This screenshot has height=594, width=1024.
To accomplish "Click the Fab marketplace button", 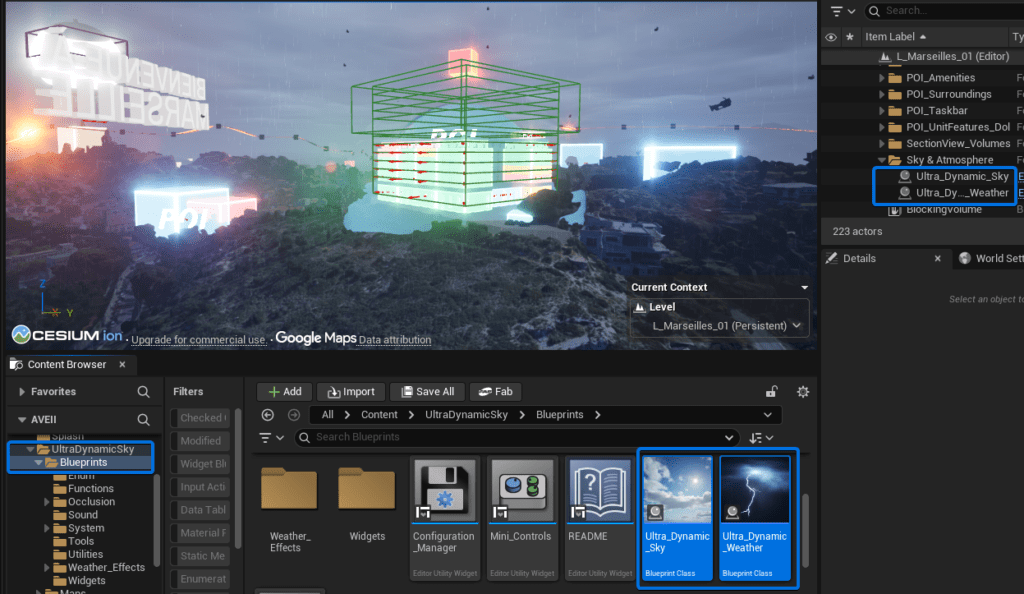I will (497, 392).
